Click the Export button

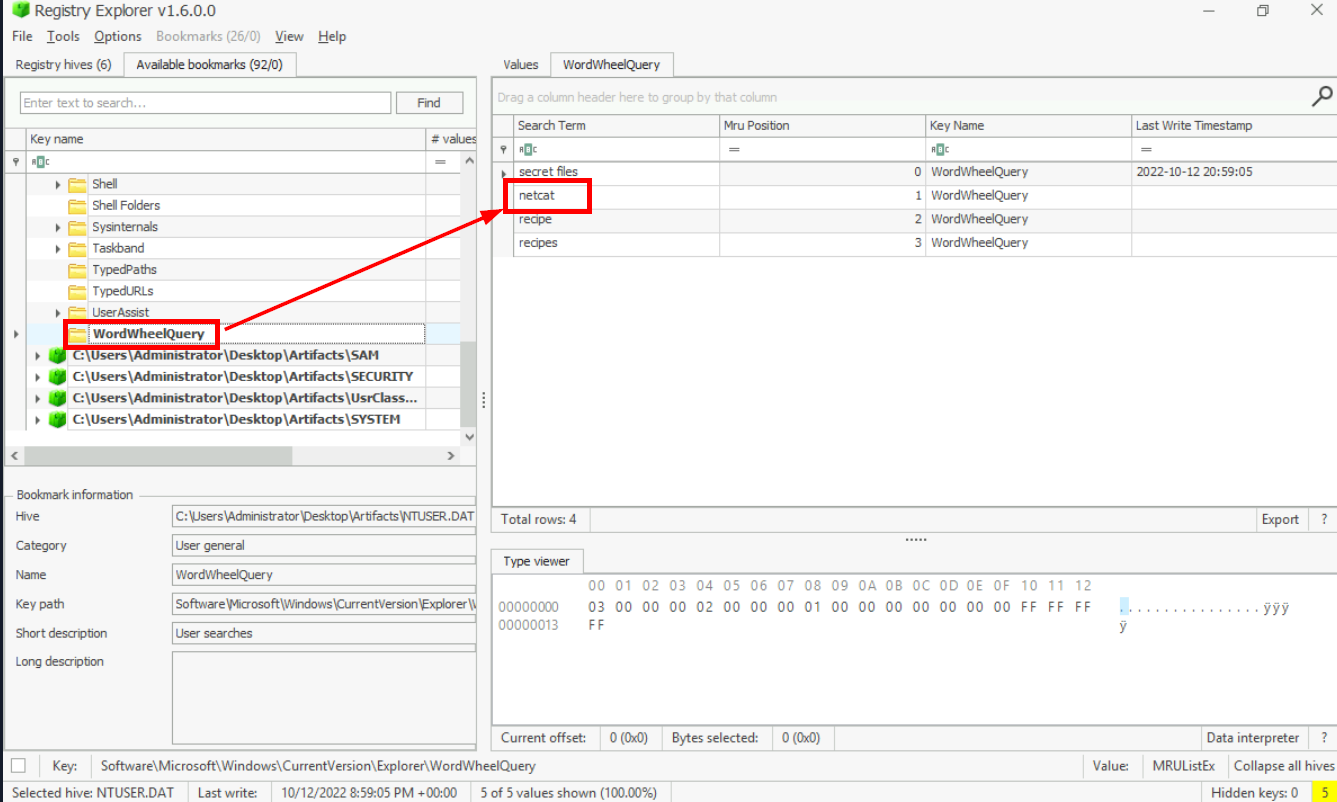pos(1279,520)
